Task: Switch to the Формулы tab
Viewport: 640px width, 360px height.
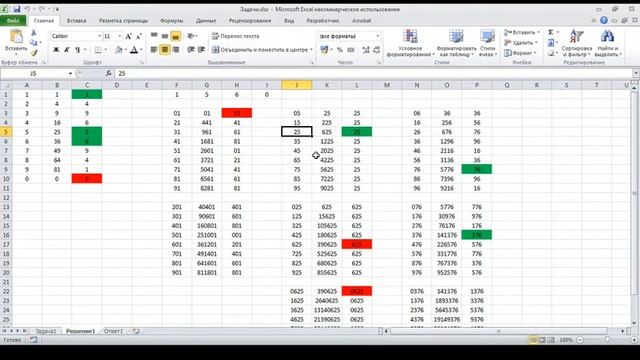Action: pos(171,20)
